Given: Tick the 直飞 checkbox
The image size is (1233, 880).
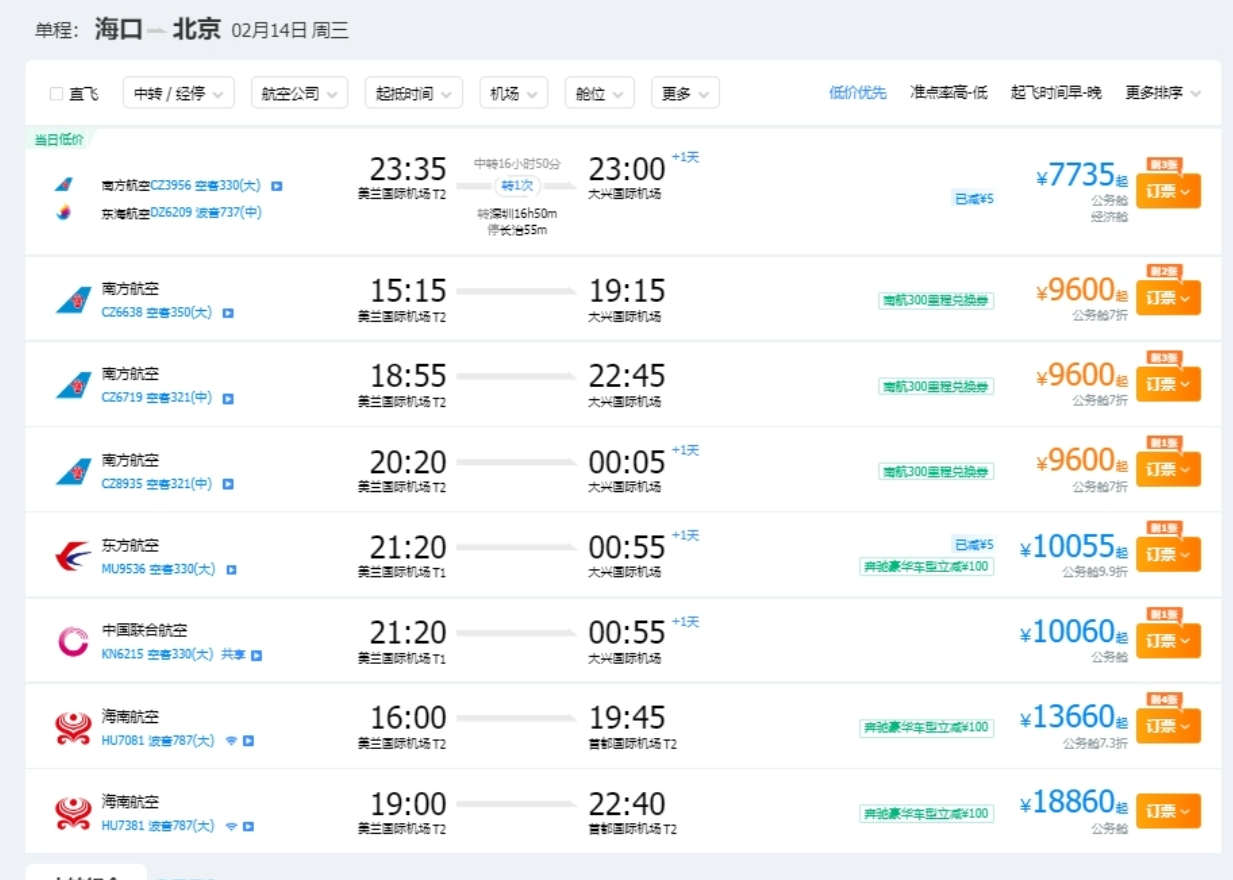Looking at the screenshot, I should tap(56, 94).
